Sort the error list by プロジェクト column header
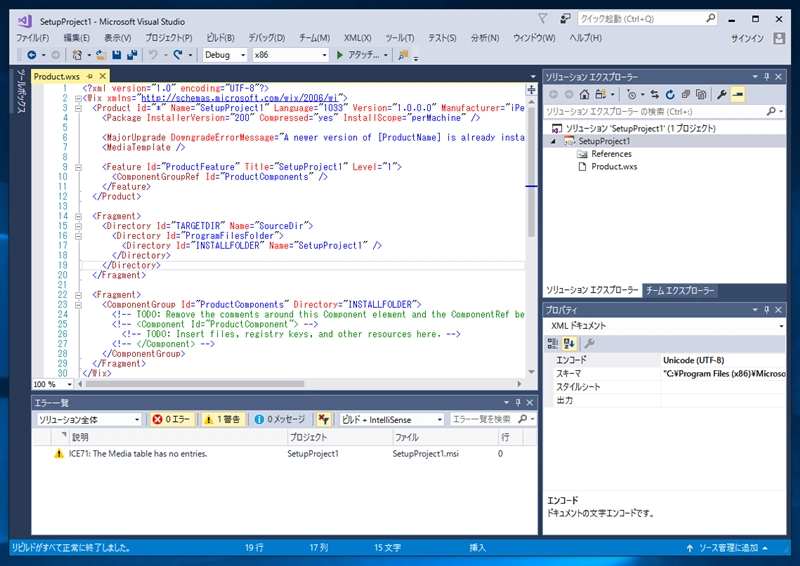Viewport: 800px width, 566px height. [339, 437]
